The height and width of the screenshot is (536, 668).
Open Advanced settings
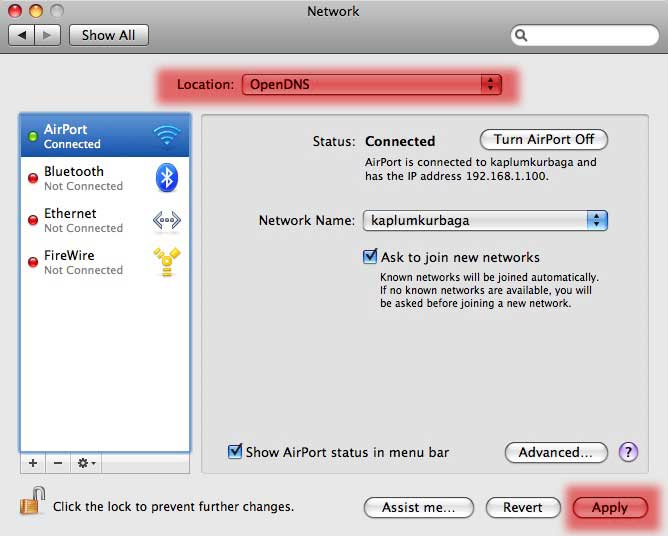[556, 452]
